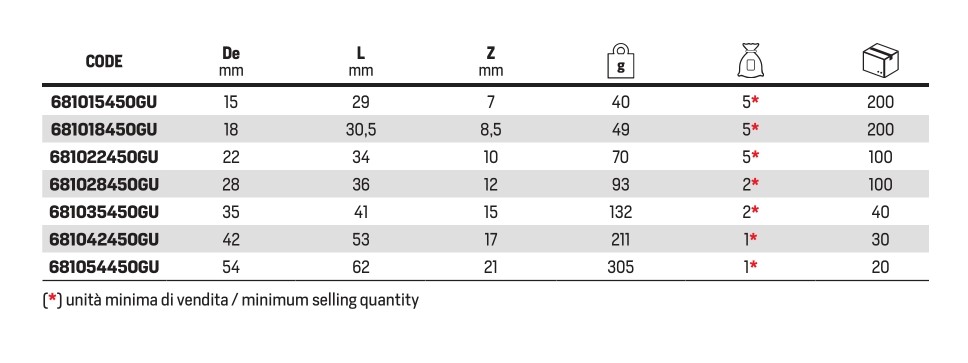Select the CODE column header

point(104,61)
